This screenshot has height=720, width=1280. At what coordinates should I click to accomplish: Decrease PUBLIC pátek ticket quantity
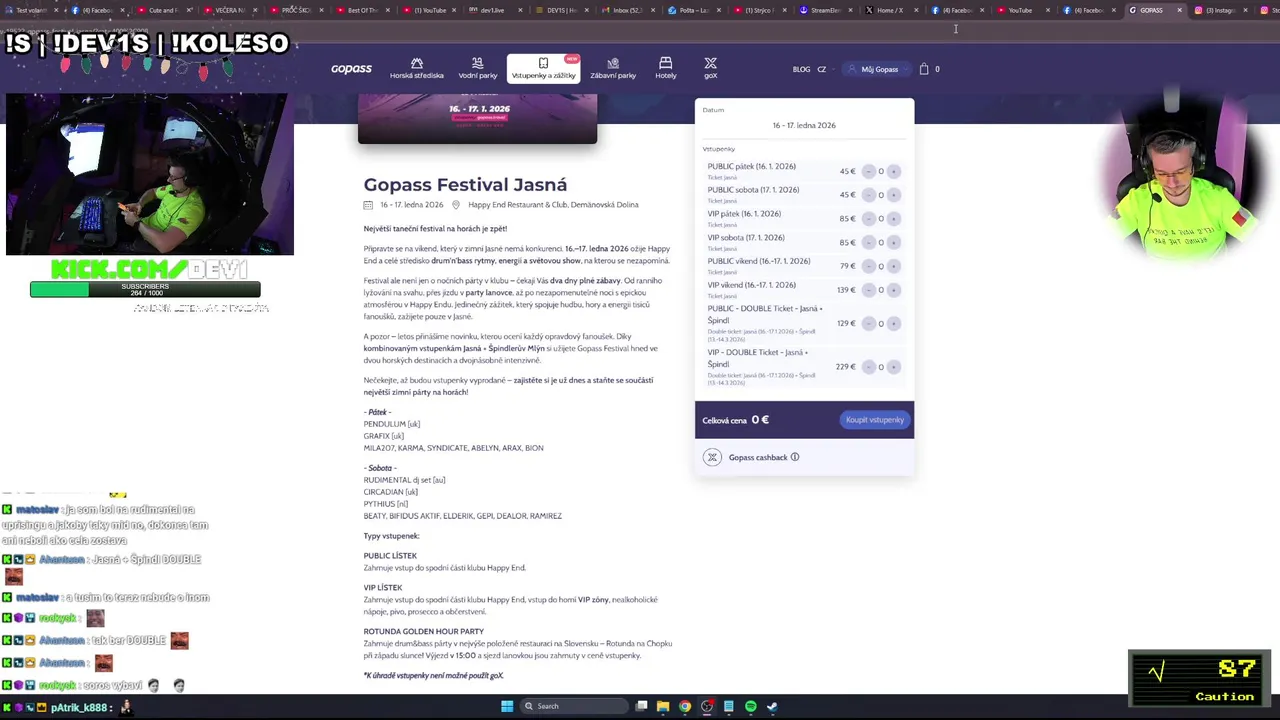click(x=868, y=171)
